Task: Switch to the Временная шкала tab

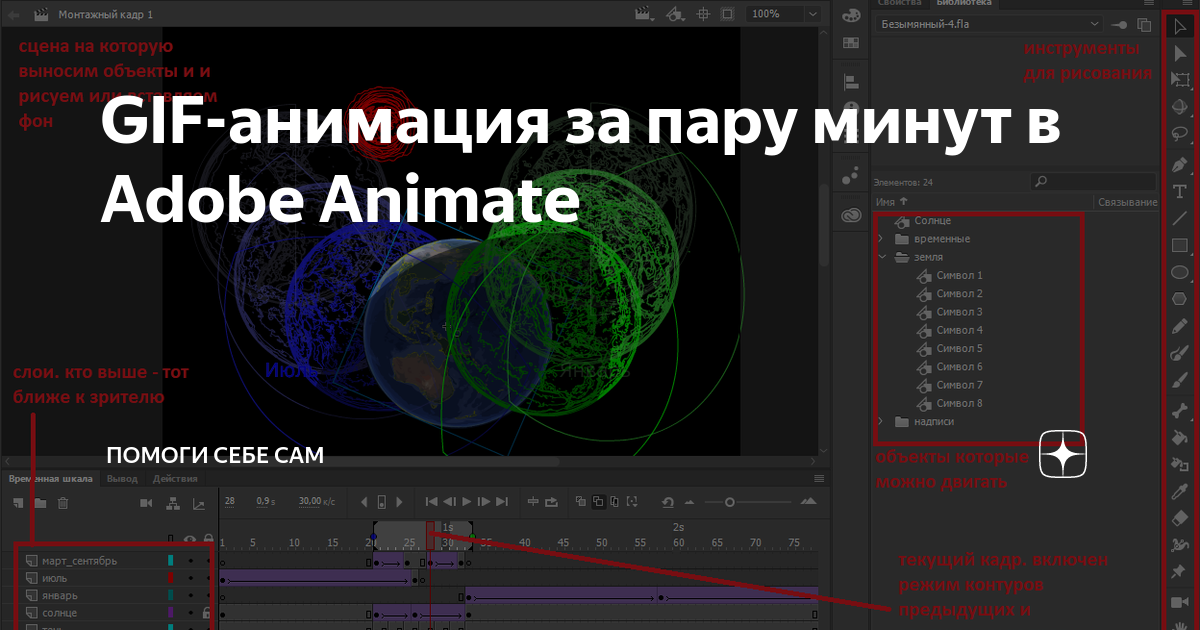Action: tap(51, 479)
